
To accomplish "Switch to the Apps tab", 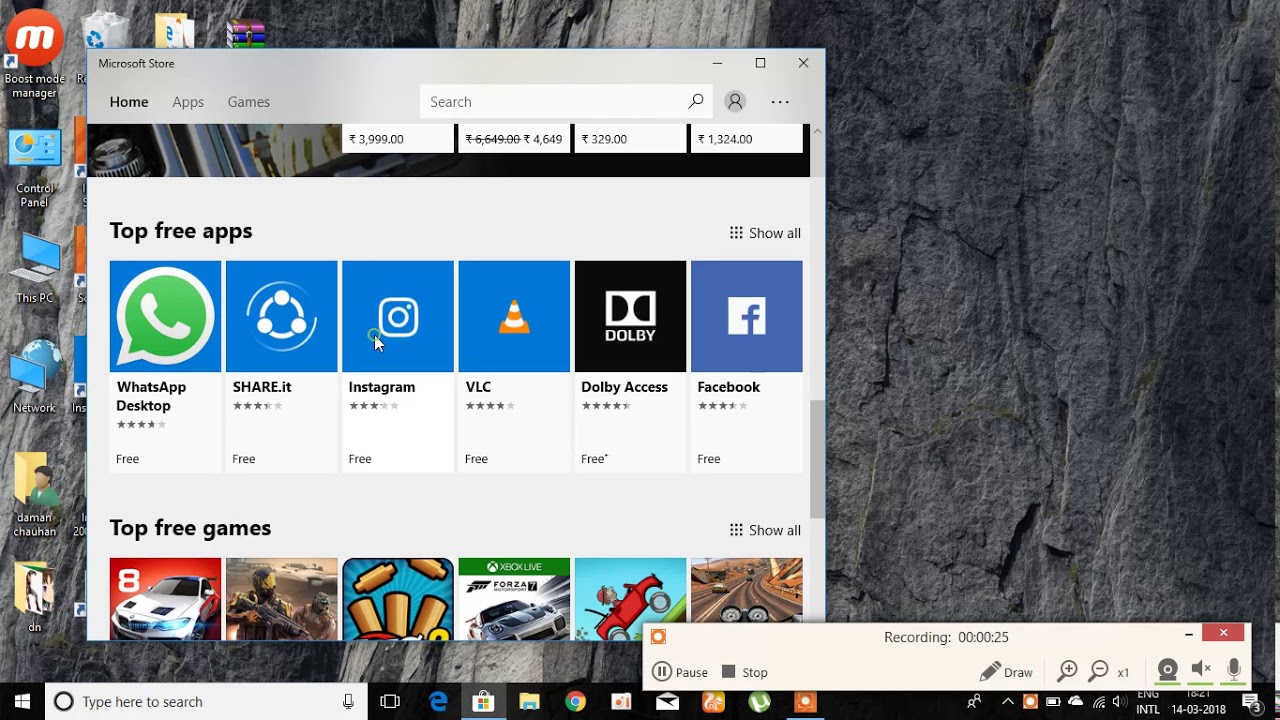I will click(188, 102).
